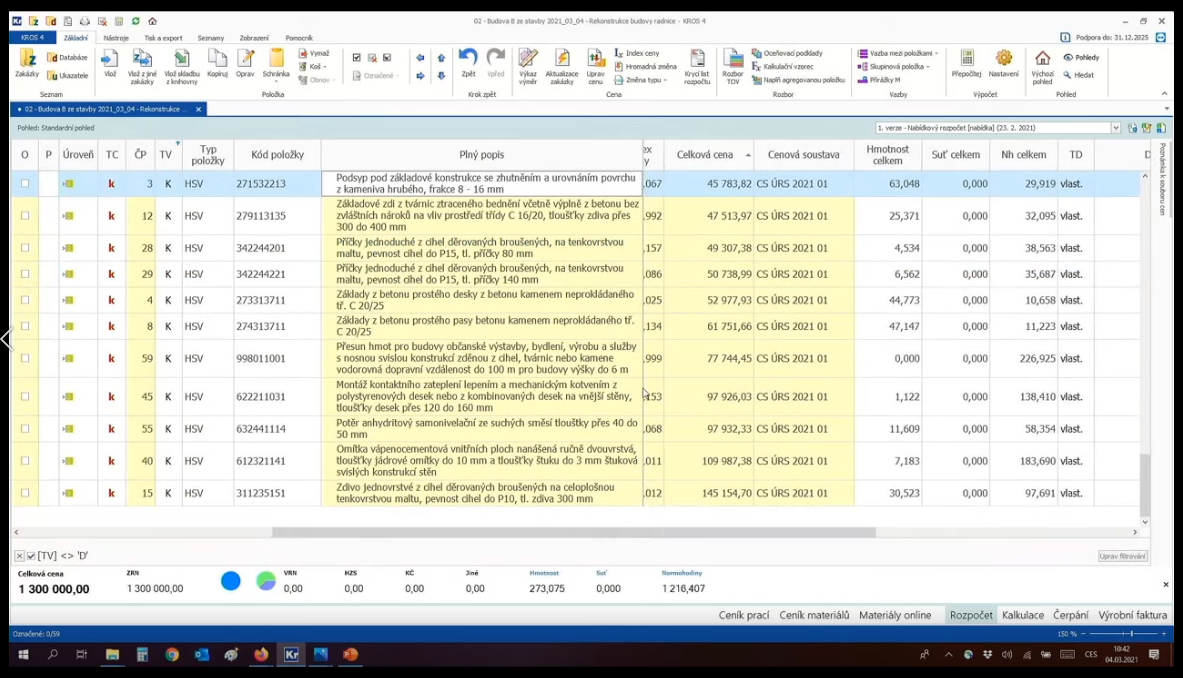Click the Oprav edit icon
The width and height of the screenshot is (1183, 678).
pos(245,63)
